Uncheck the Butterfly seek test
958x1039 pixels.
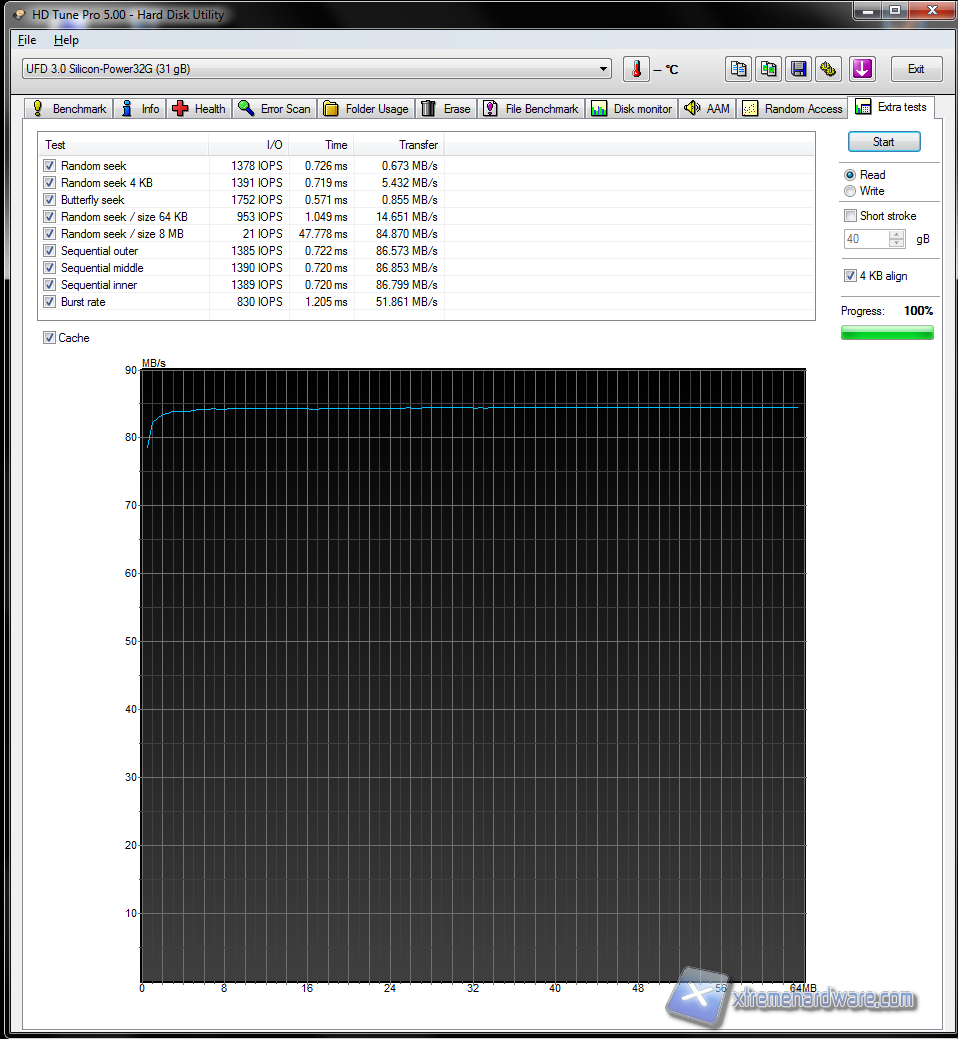(50, 200)
